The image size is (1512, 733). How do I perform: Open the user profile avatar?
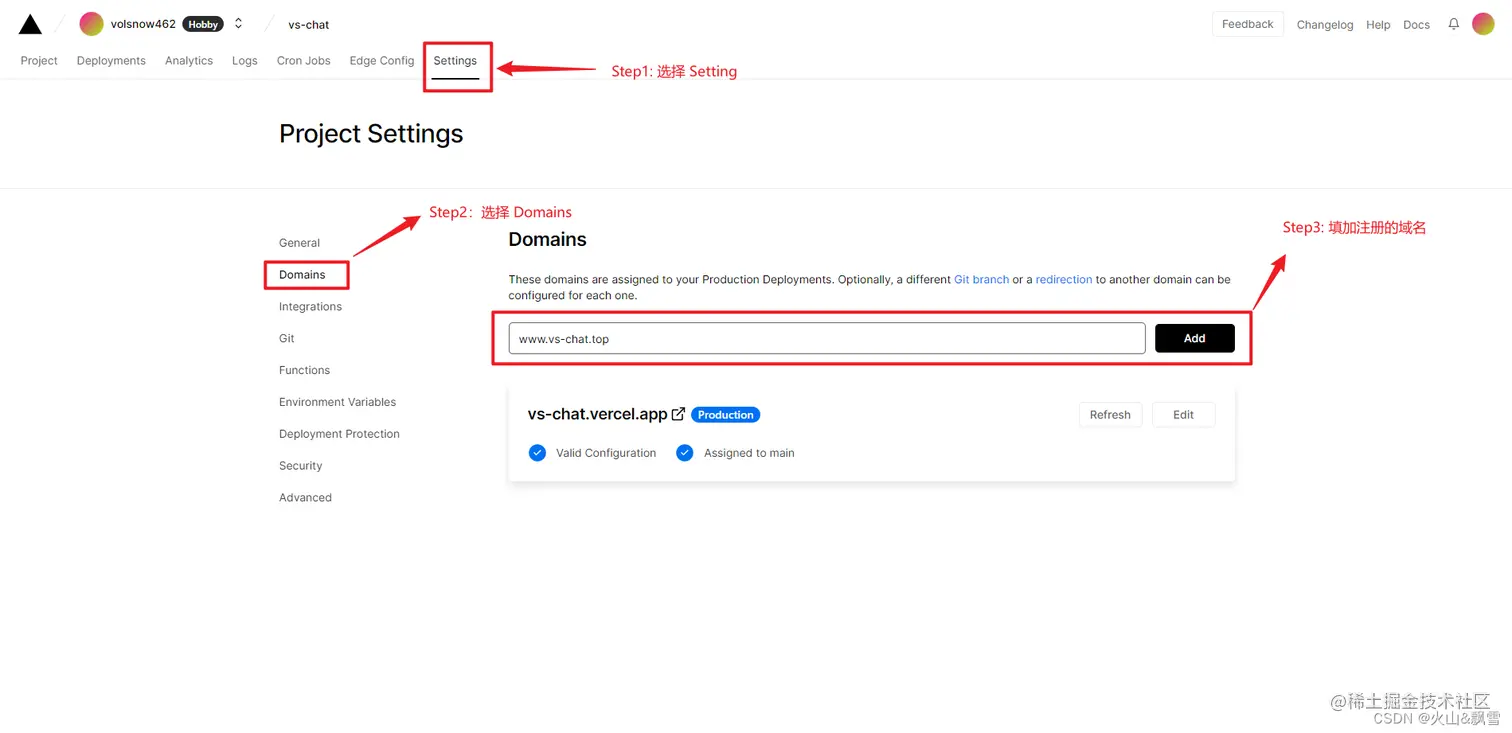[1483, 24]
